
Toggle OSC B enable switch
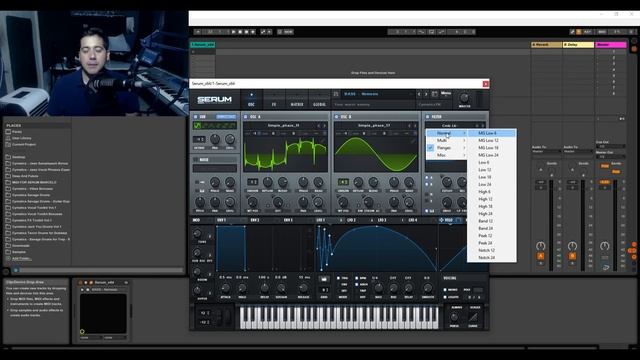(336, 117)
